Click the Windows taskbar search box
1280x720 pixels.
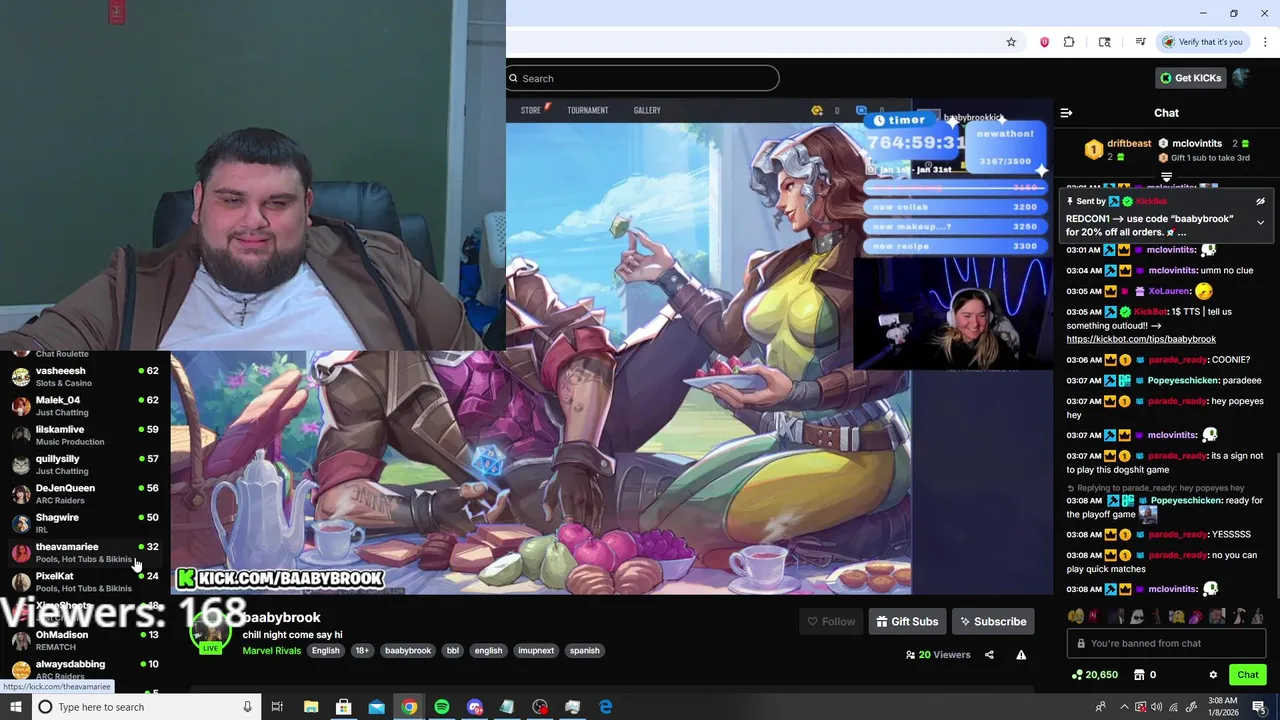click(x=146, y=707)
